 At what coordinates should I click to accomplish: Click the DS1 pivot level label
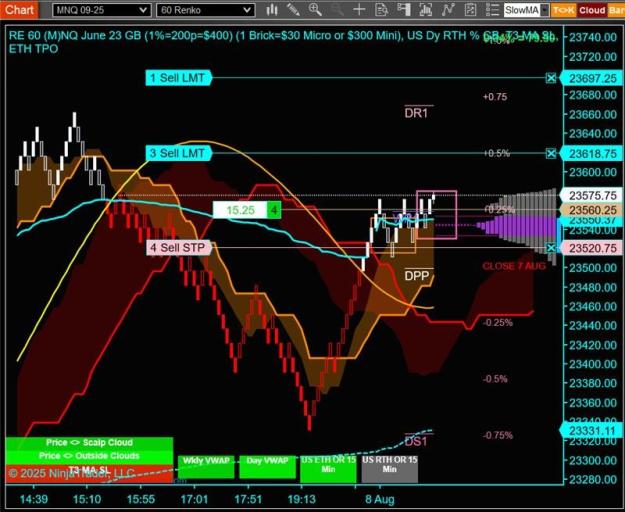coord(416,441)
